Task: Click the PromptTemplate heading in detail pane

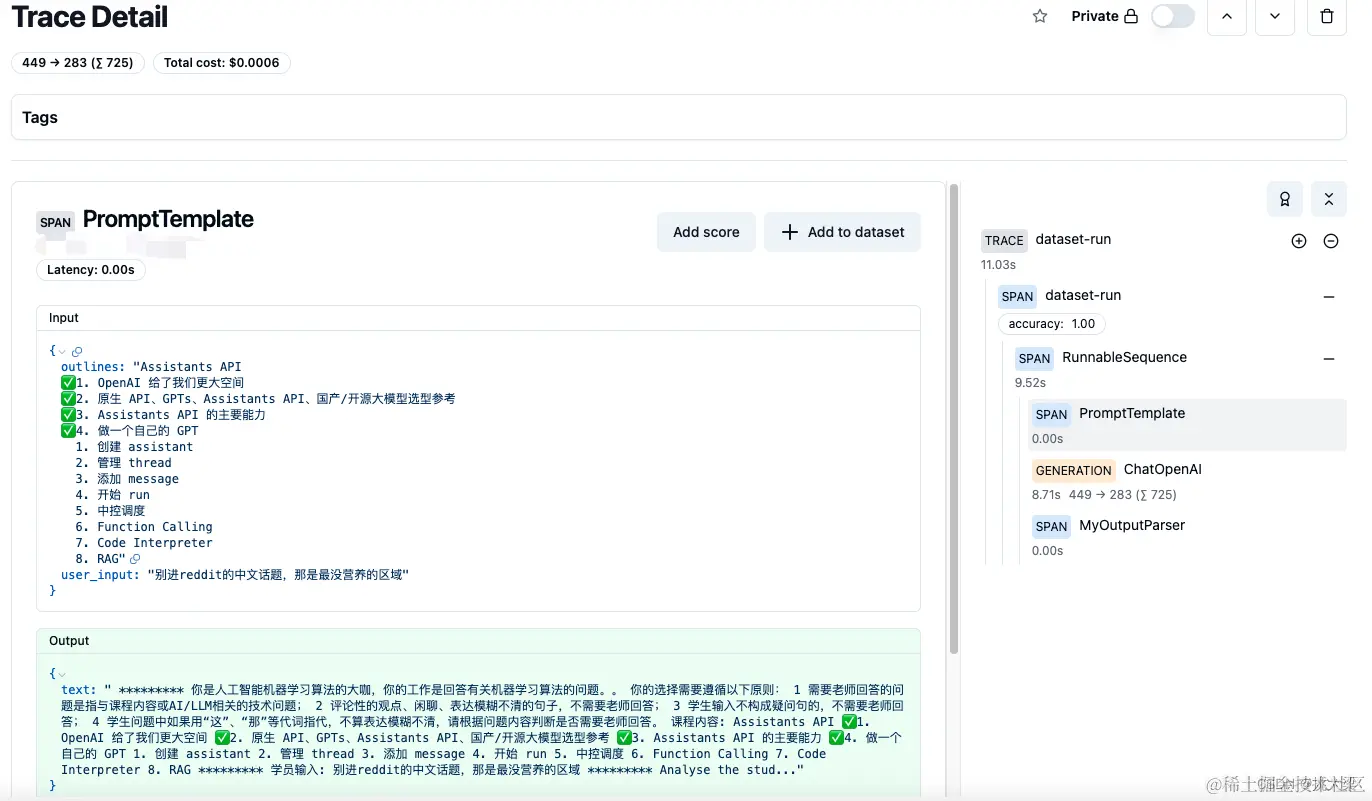Action: [x=168, y=219]
